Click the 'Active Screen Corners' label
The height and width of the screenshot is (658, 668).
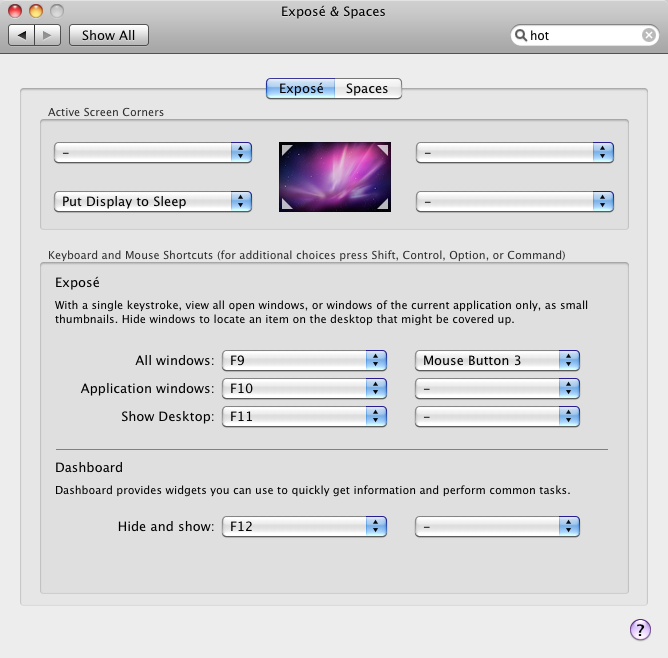[x=106, y=112]
